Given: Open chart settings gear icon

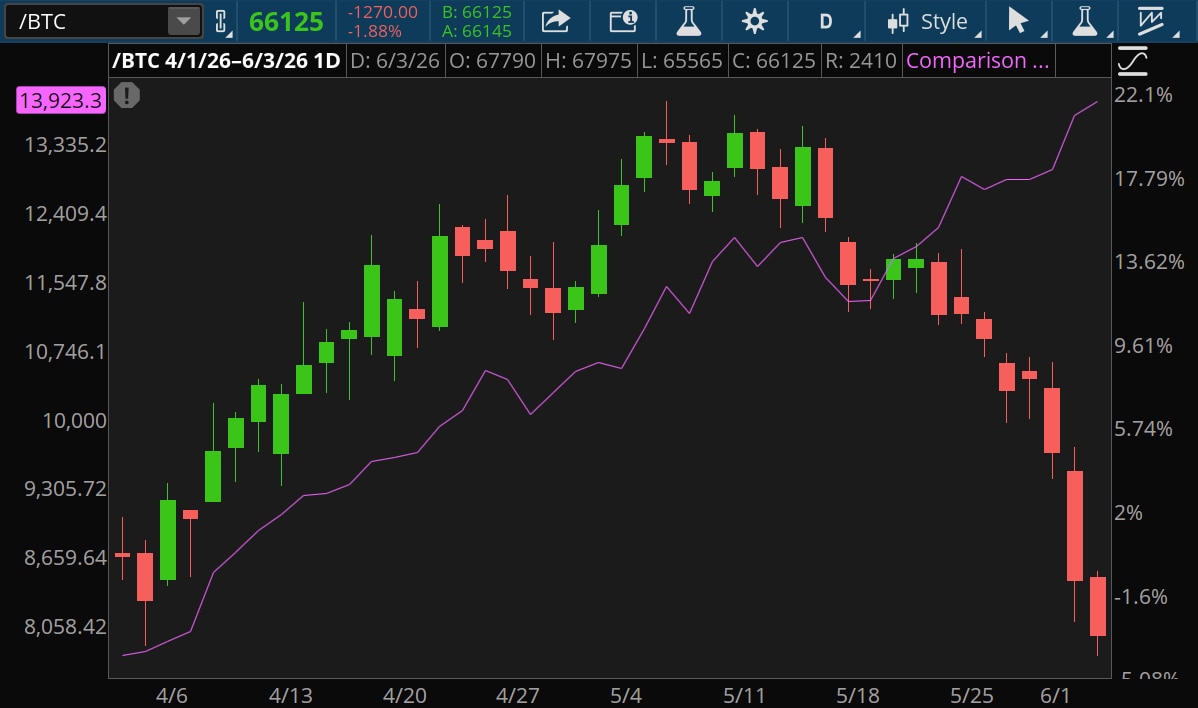Looking at the screenshot, I should tap(754, 21).
